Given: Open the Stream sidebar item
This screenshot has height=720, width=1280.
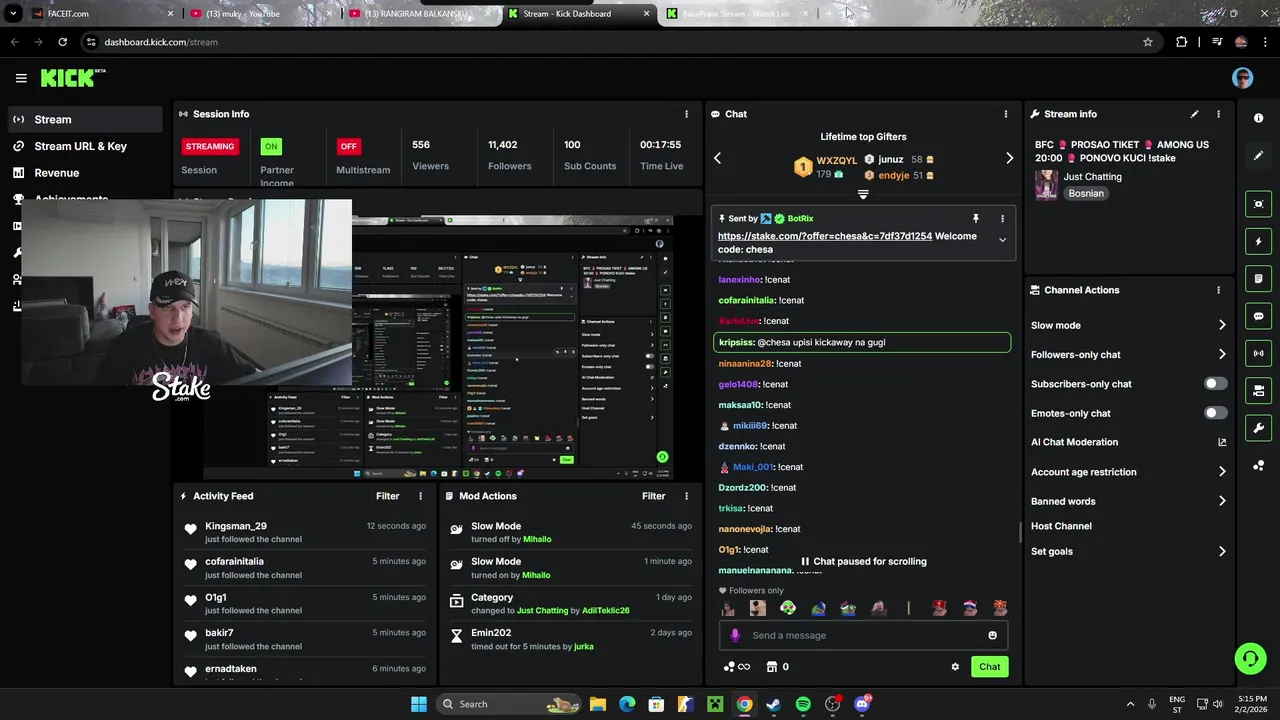Looking at the screenshot, I should click(x=84, y=119).
